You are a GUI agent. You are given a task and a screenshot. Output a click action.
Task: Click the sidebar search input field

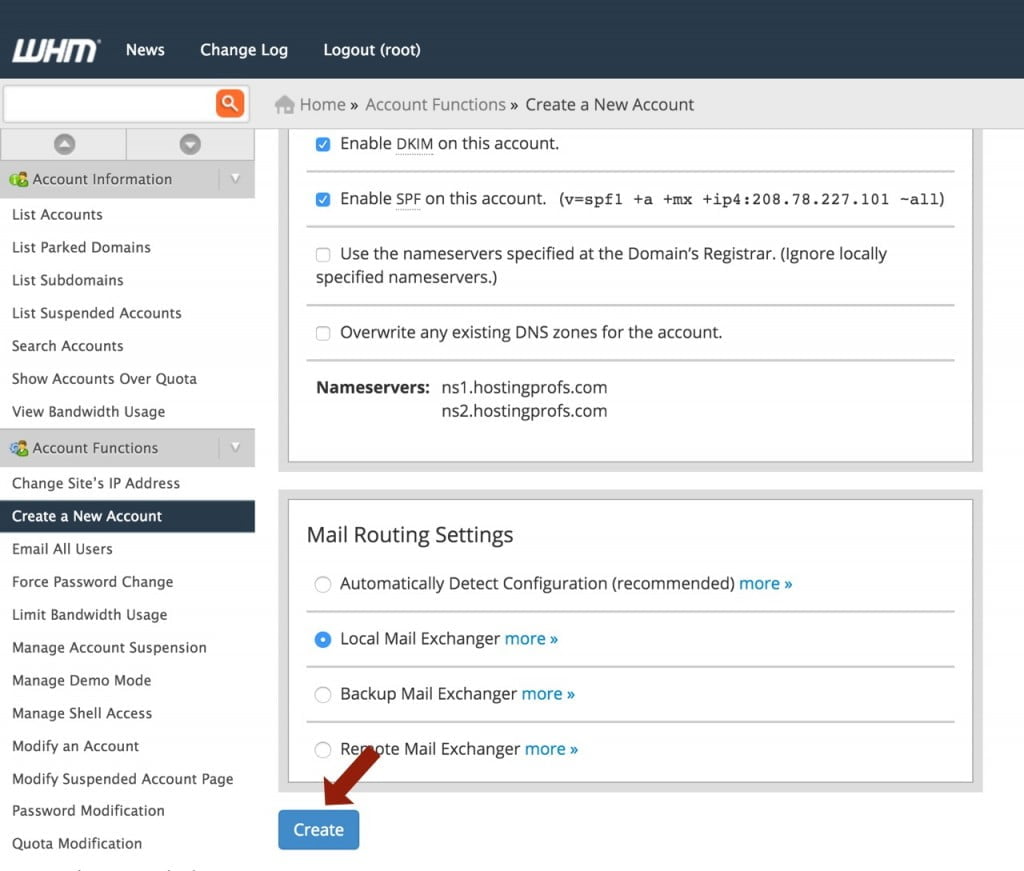110,103
